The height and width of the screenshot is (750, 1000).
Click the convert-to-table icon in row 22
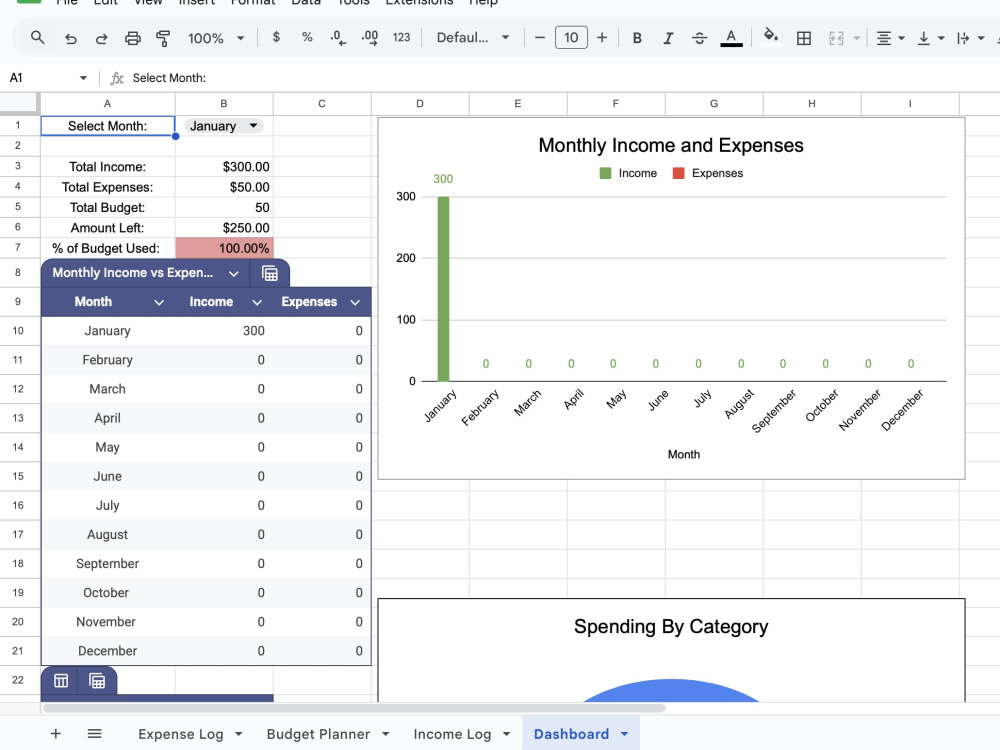(x=61, y=681)
